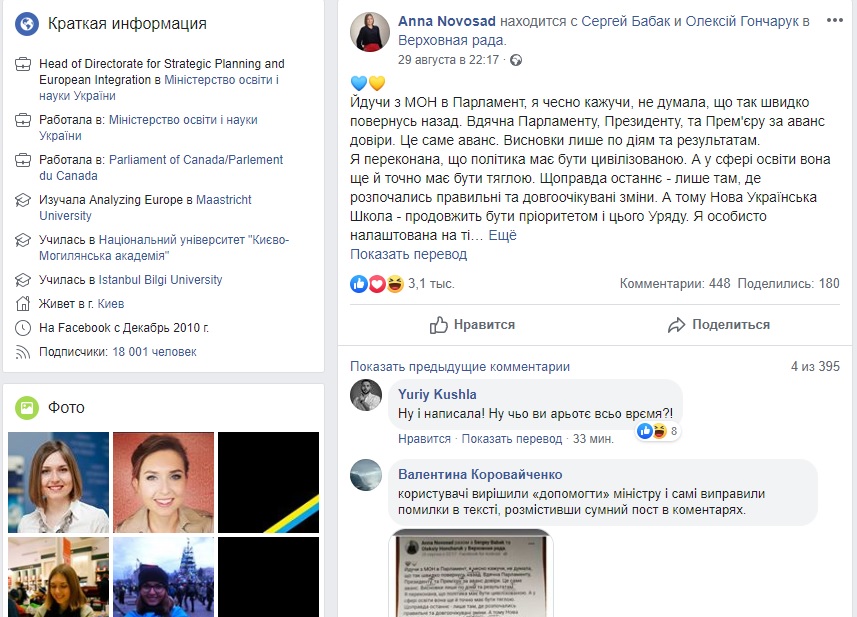The image size is (857, 617).
Task: Expand the post text with Ещё
Action: point(502,236)
